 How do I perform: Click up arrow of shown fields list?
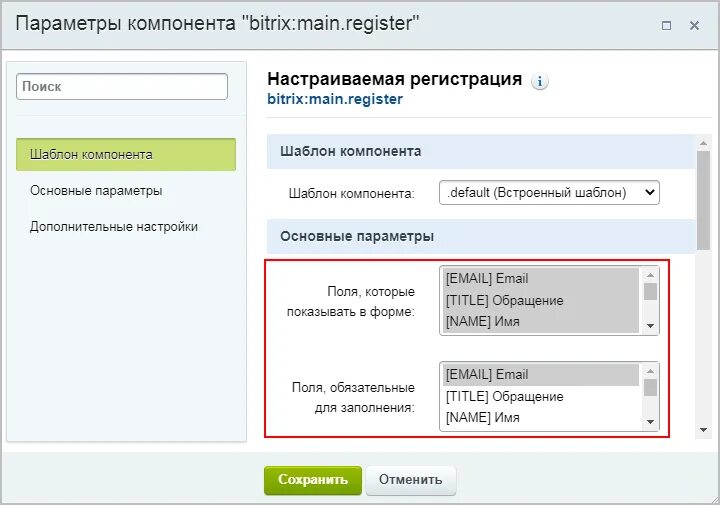point(650,275)
